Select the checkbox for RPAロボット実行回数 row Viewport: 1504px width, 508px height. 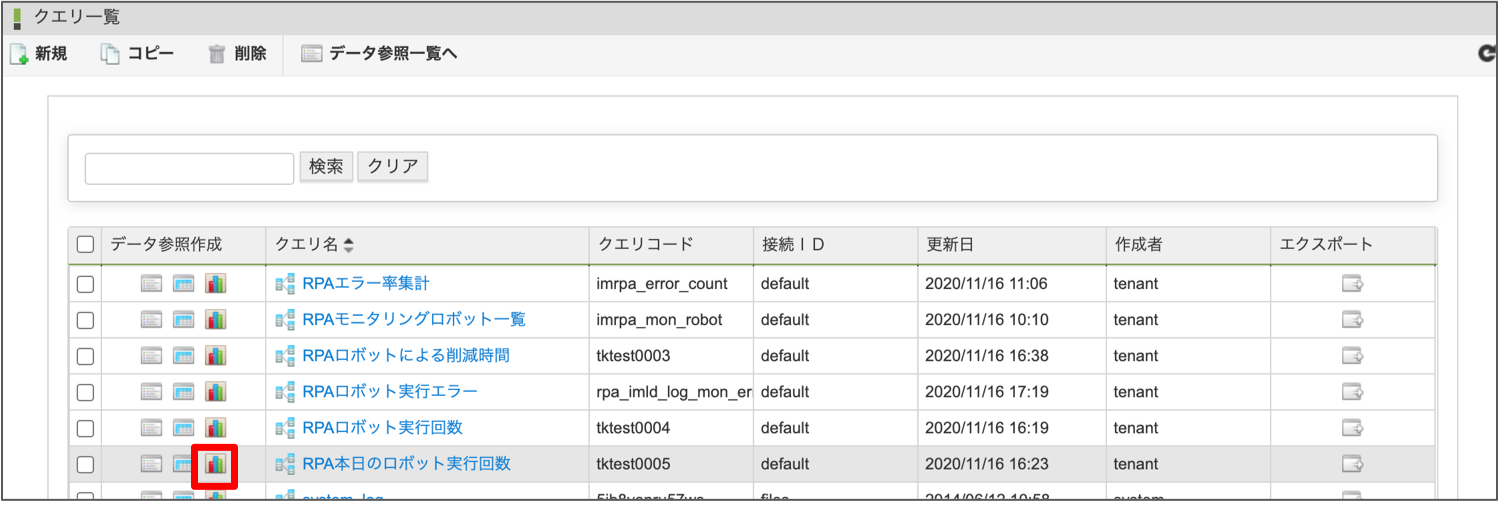pyautogui.click(x=85, y=428)
